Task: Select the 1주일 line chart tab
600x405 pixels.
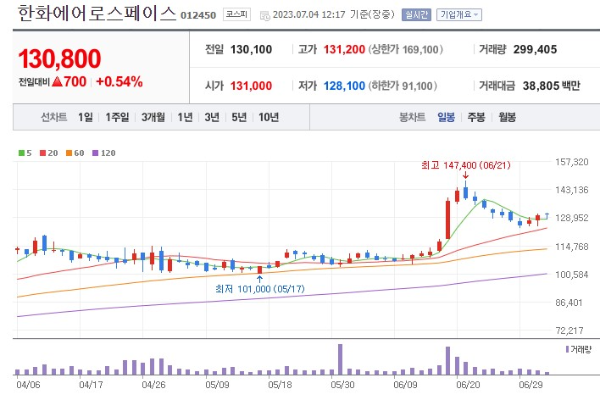Action: pyautogui.click(x=117, y=117)
